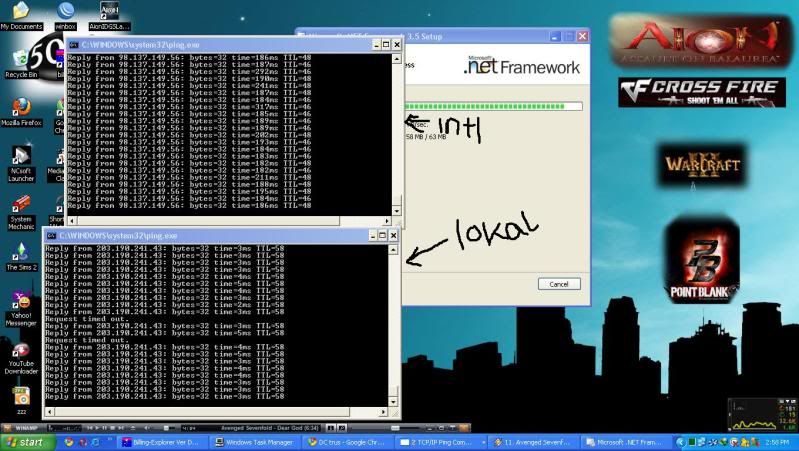Open system menu icon of top ping window
The width and height of the screenshot is (799, 451).
[74, 45]
